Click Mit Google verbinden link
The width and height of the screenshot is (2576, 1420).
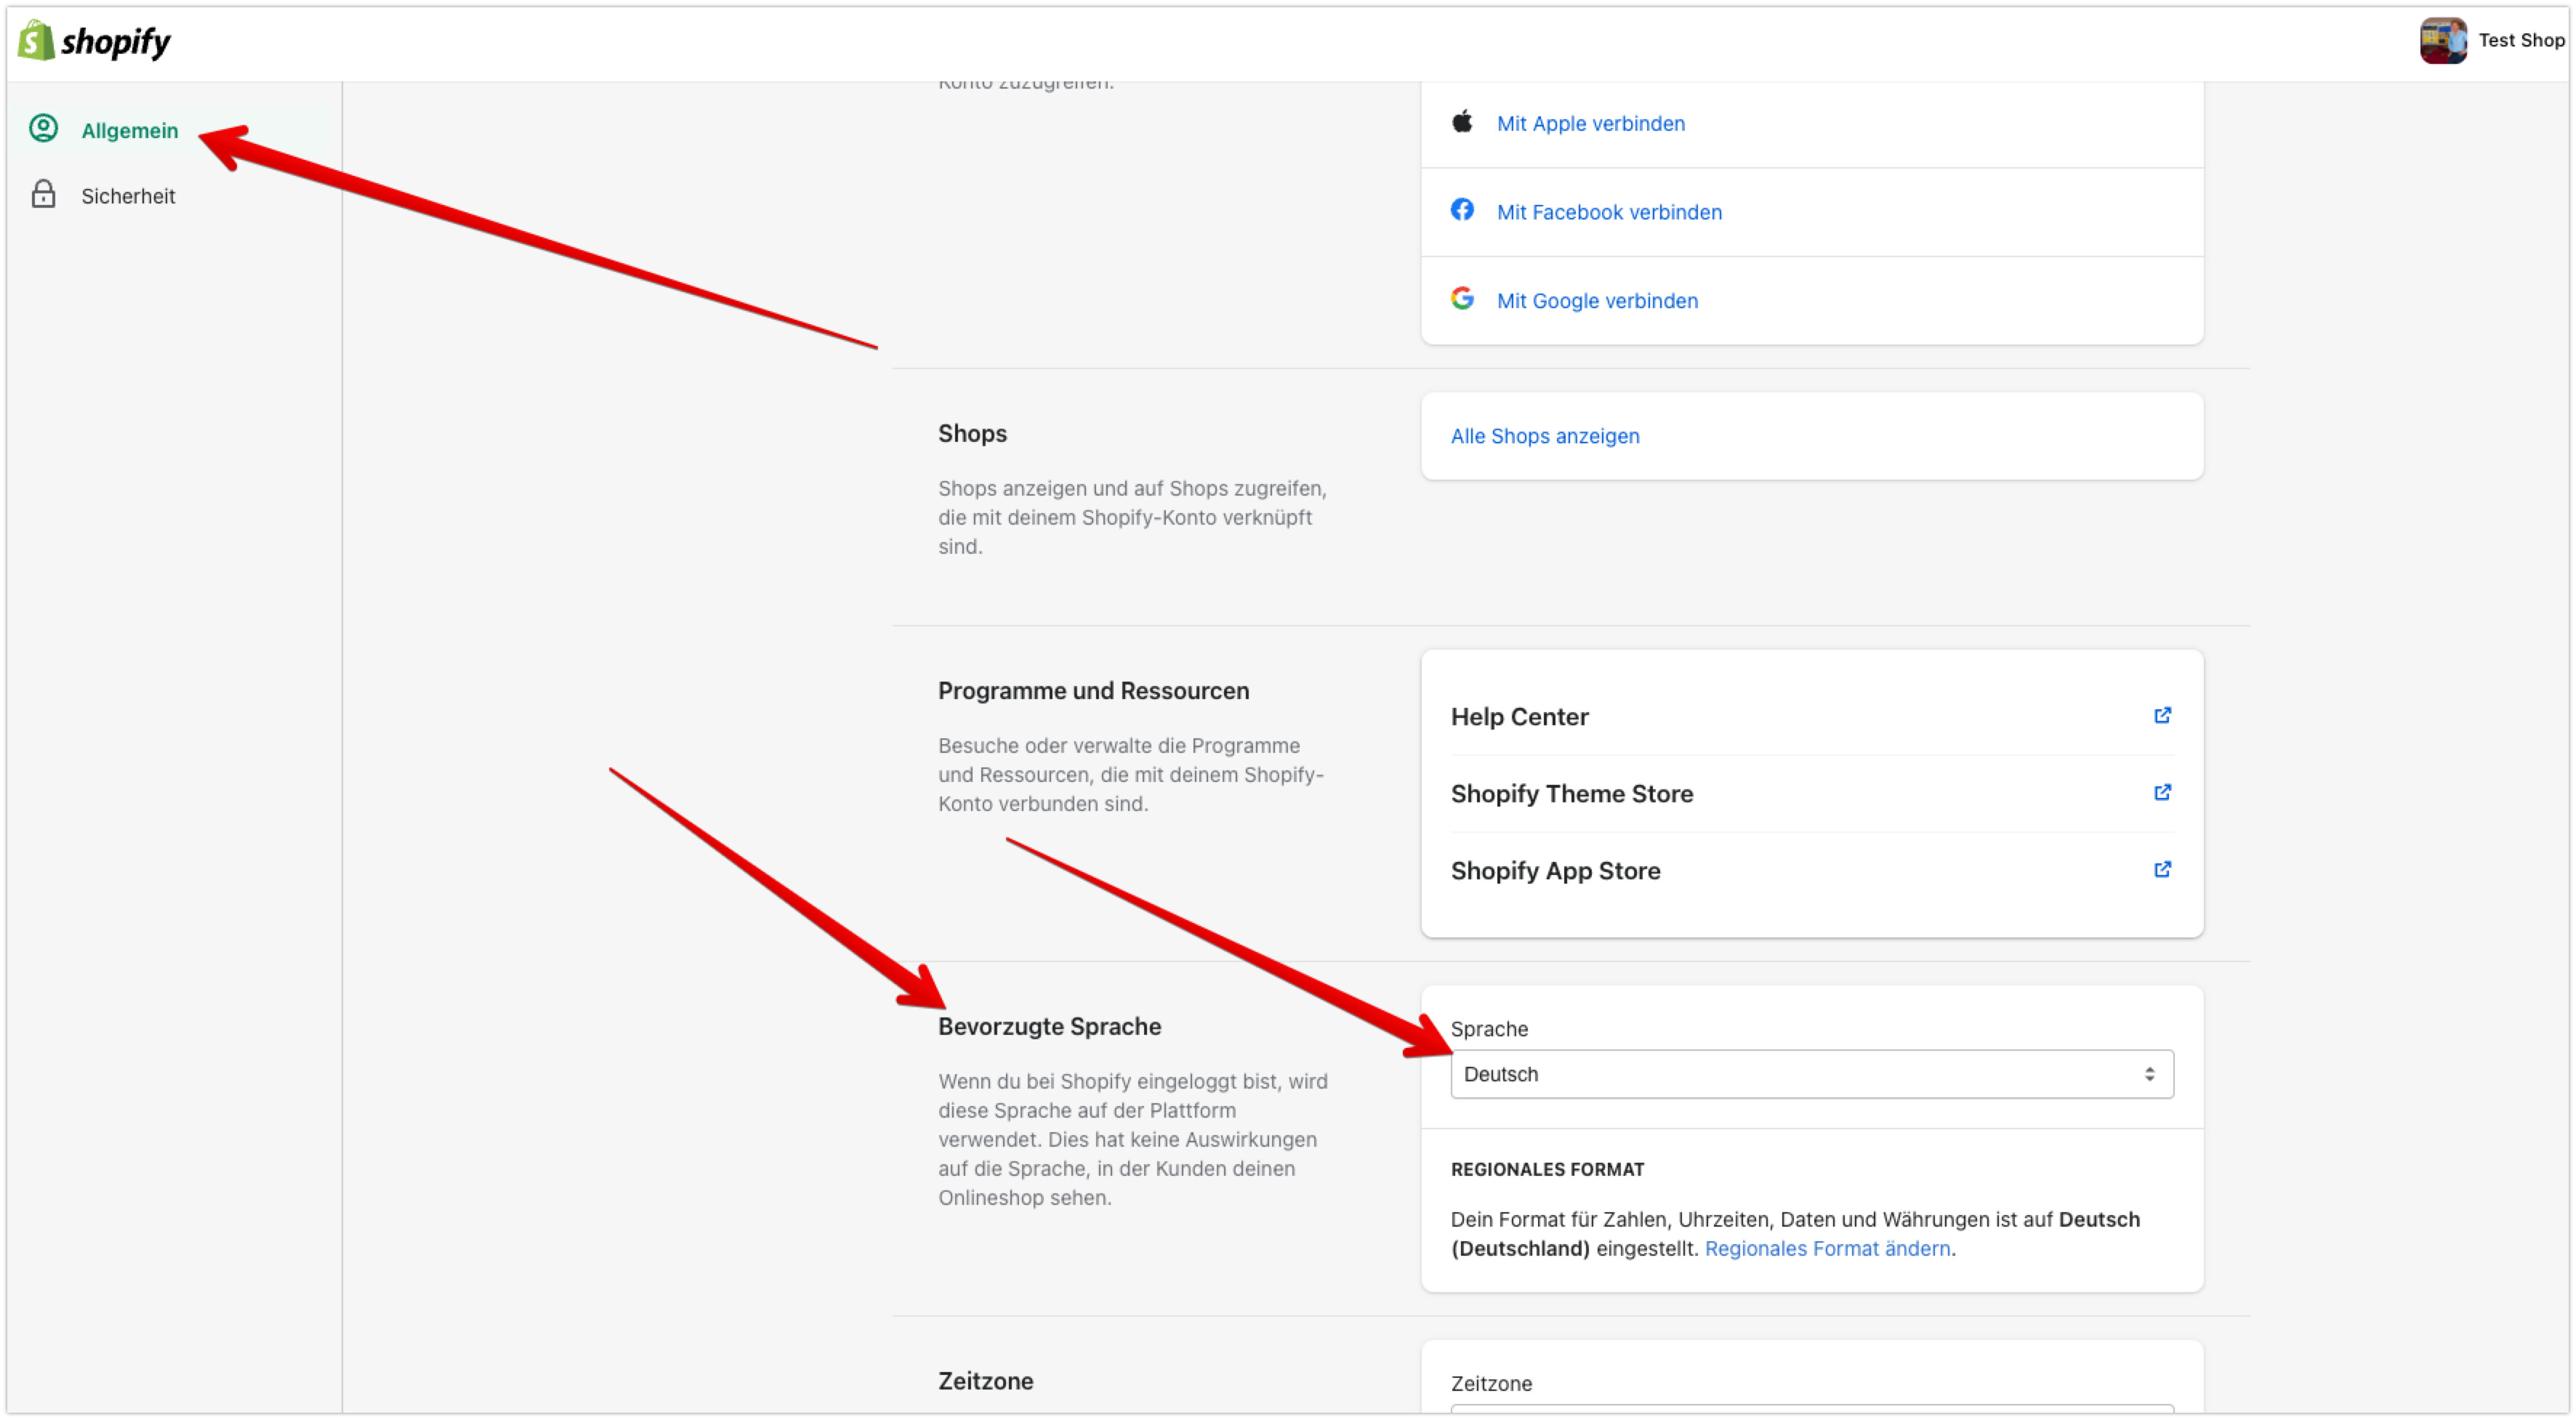(1596, 301)
